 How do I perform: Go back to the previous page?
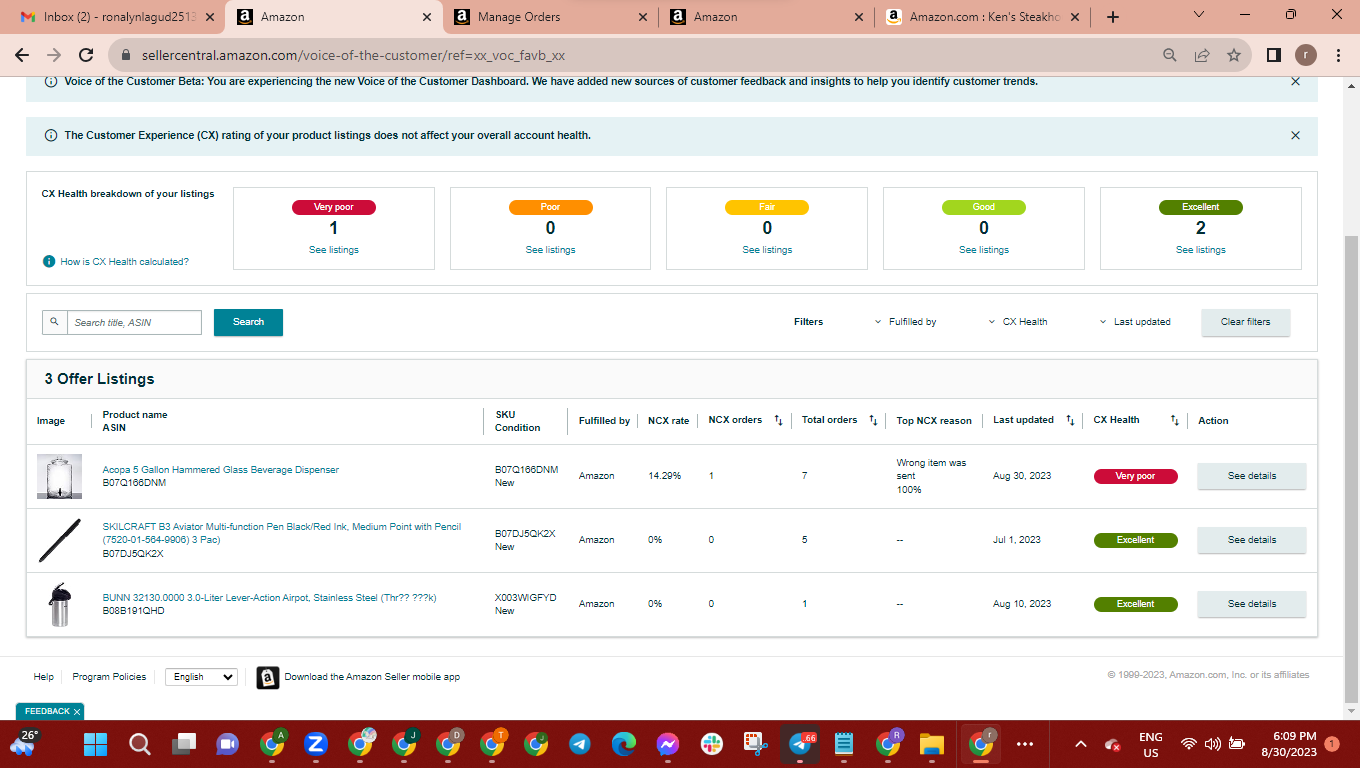(x=22, y=55)
